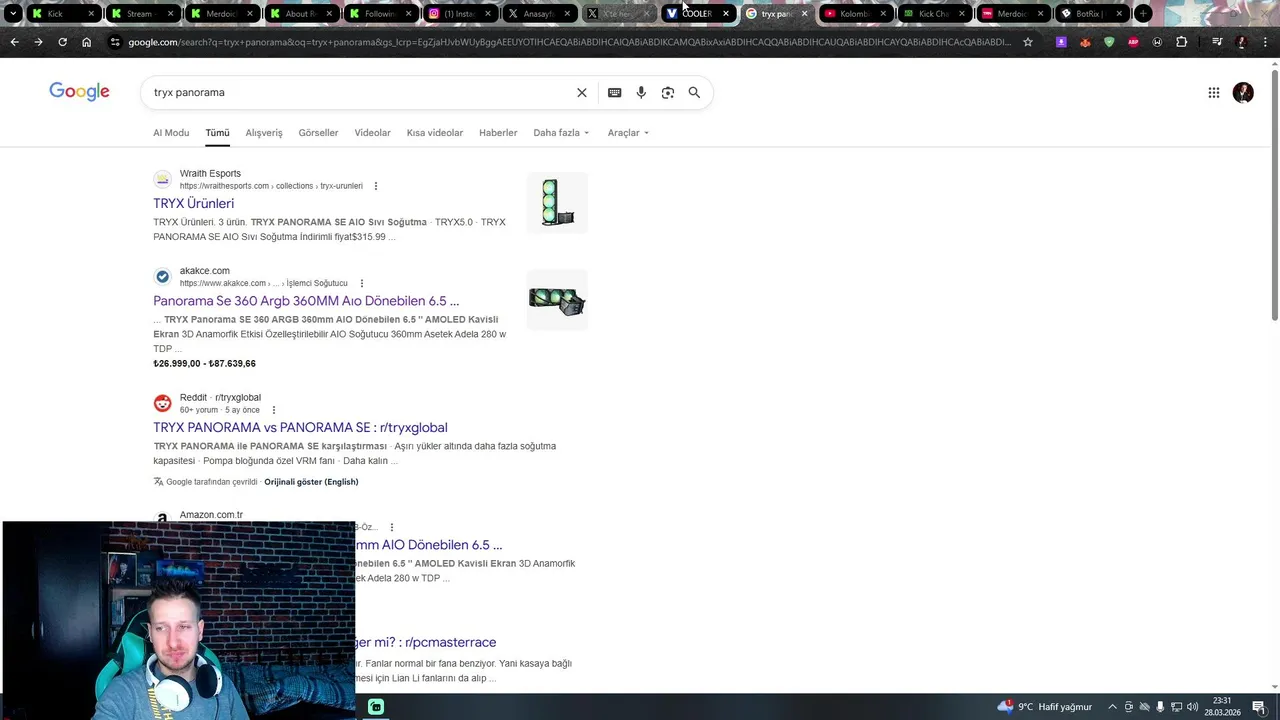
Task: Switch to the Görseller tab
Action: coord(318,132)
